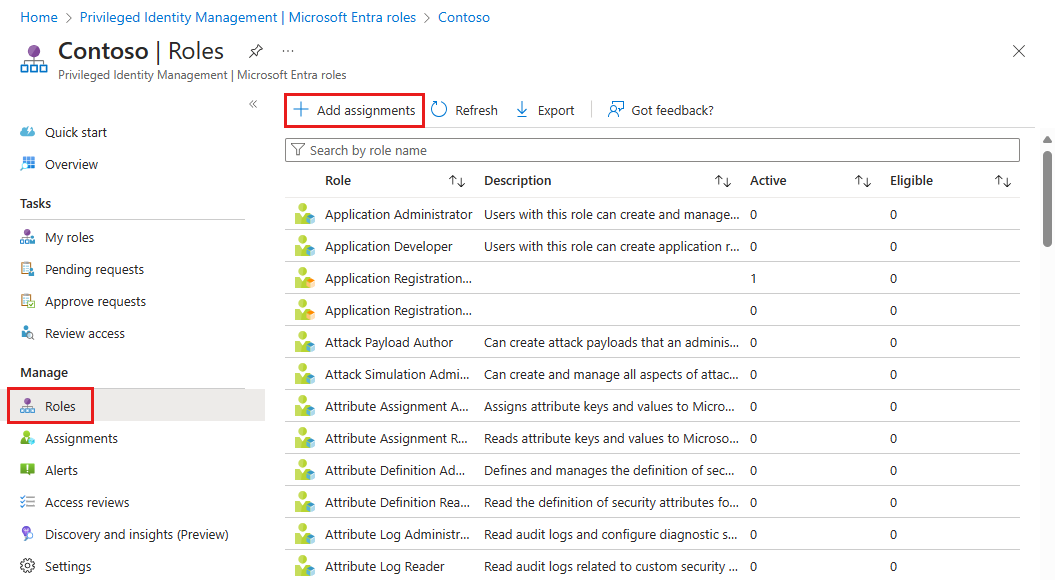Navigate to Home via the breadcrumb
This screenshot has width=1055, height=580.
click(39, 17)
